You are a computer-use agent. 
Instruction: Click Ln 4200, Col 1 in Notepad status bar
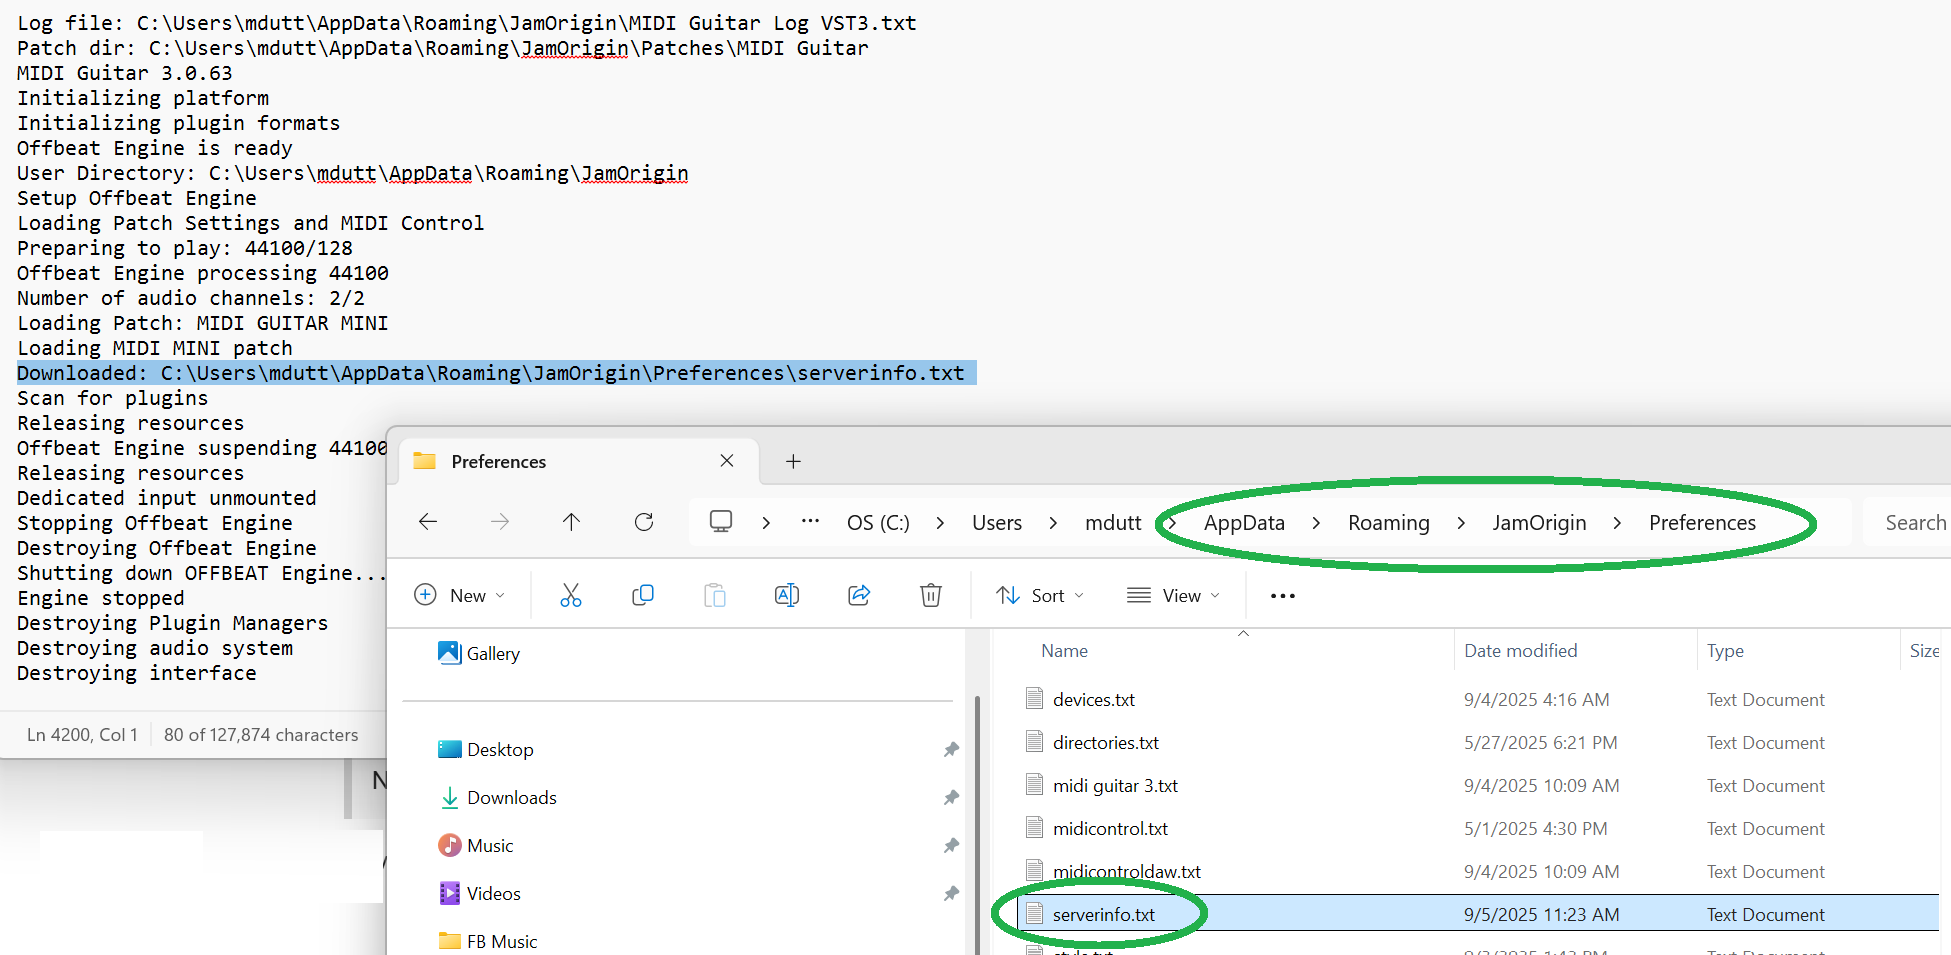(82, 735)
